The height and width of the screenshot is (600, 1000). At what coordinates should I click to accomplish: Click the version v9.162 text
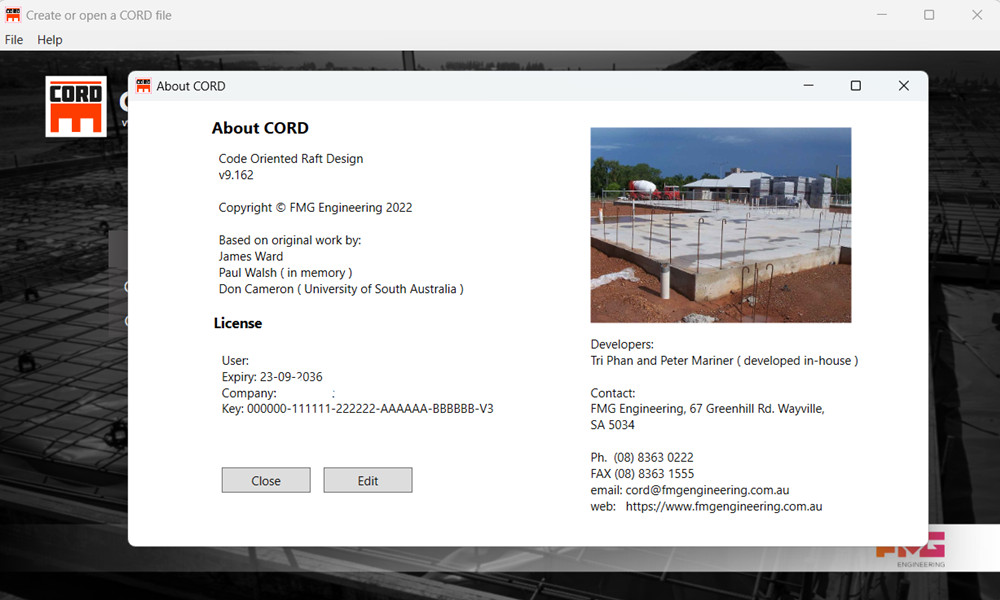[x=236, y=175]
